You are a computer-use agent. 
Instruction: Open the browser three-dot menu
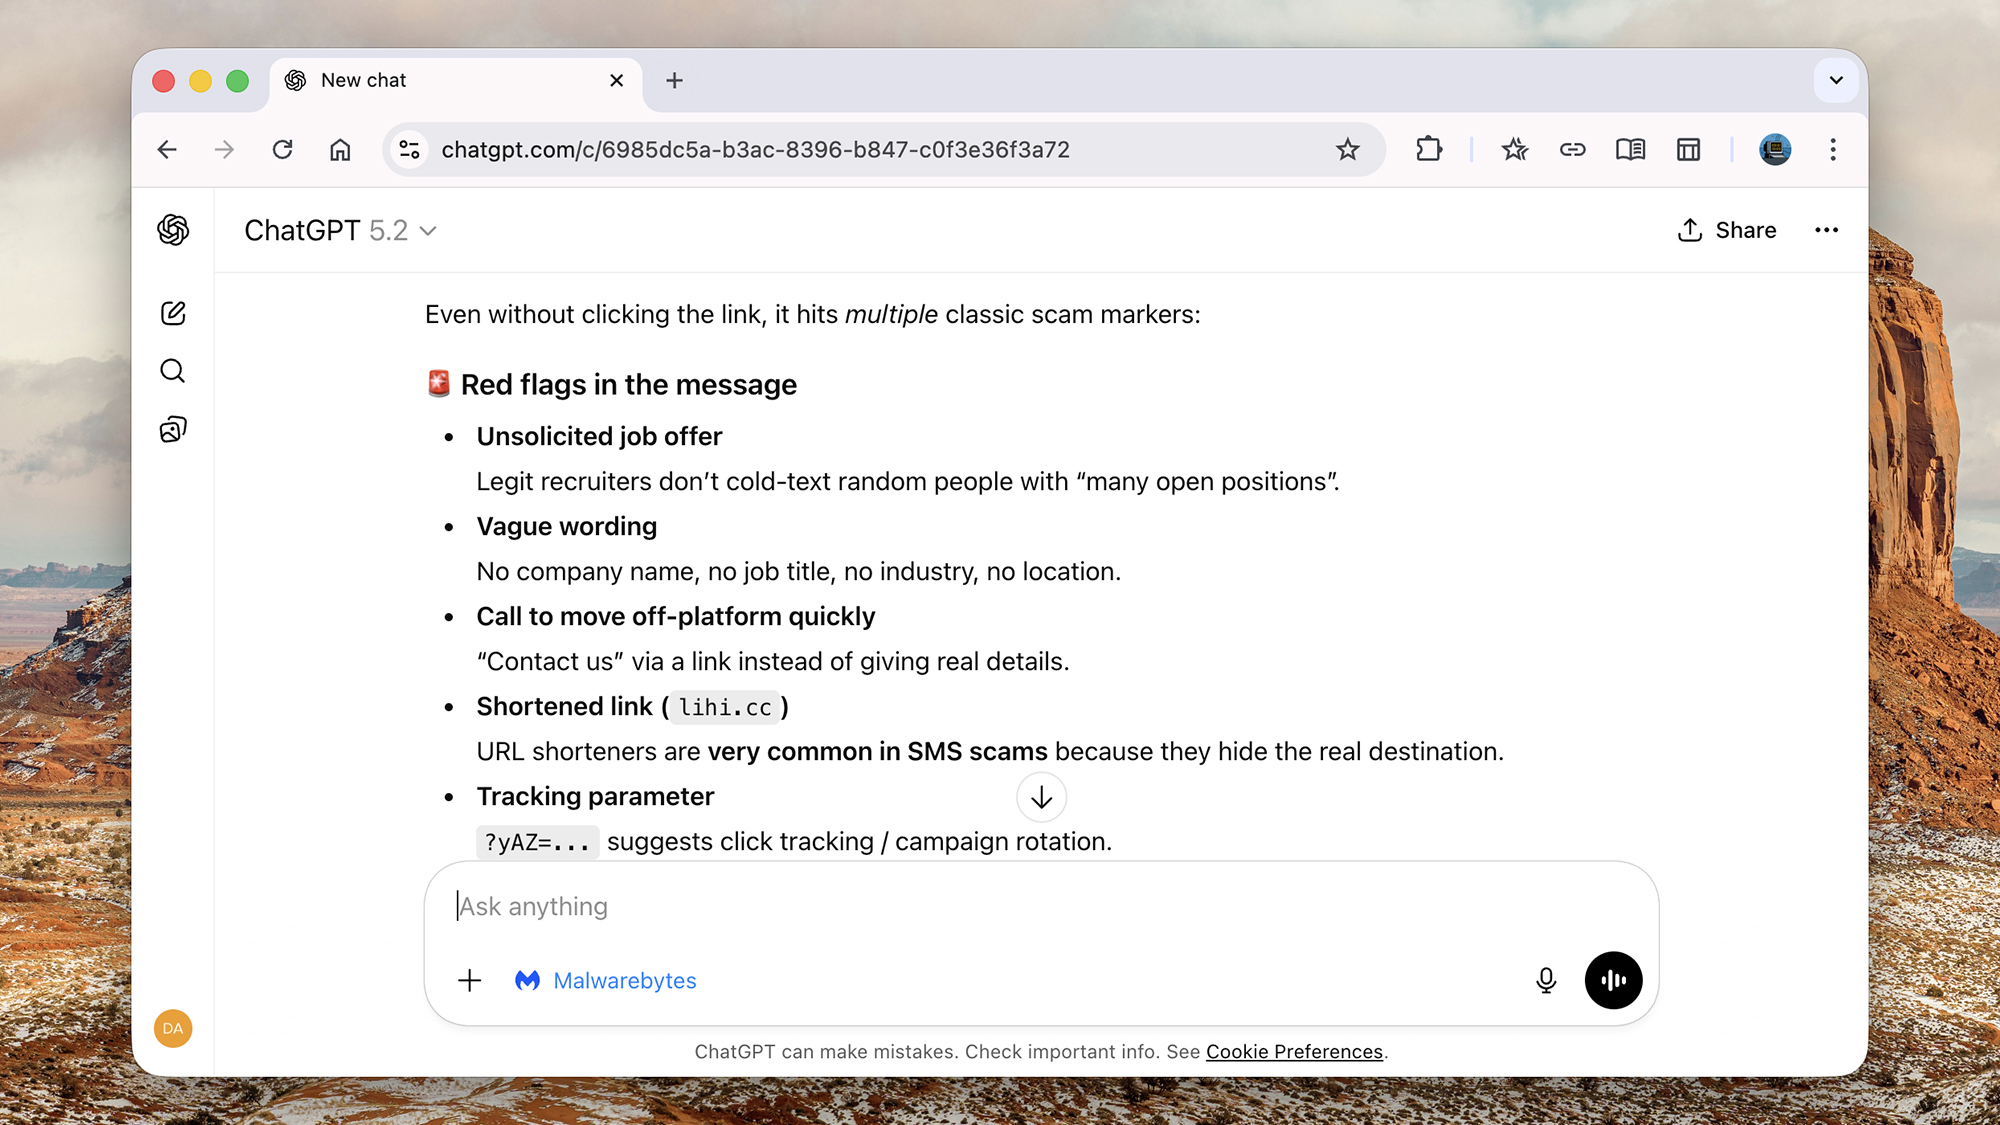pos(1833,149)
